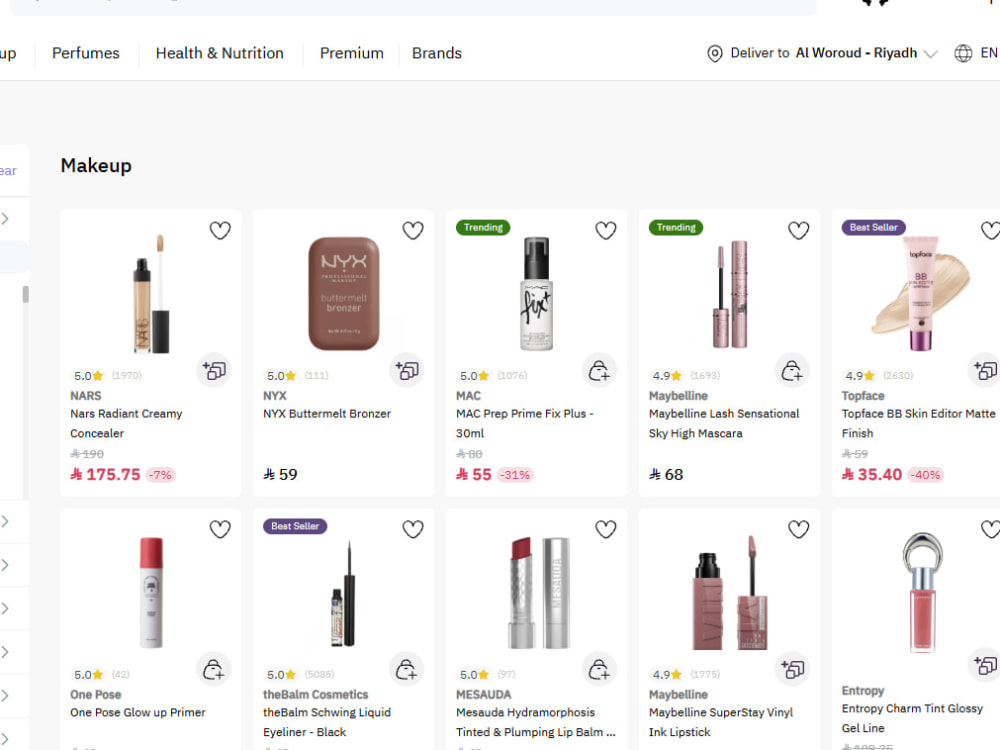Click Best Seller badge on theBalm eyeliner

coord(295,526)
